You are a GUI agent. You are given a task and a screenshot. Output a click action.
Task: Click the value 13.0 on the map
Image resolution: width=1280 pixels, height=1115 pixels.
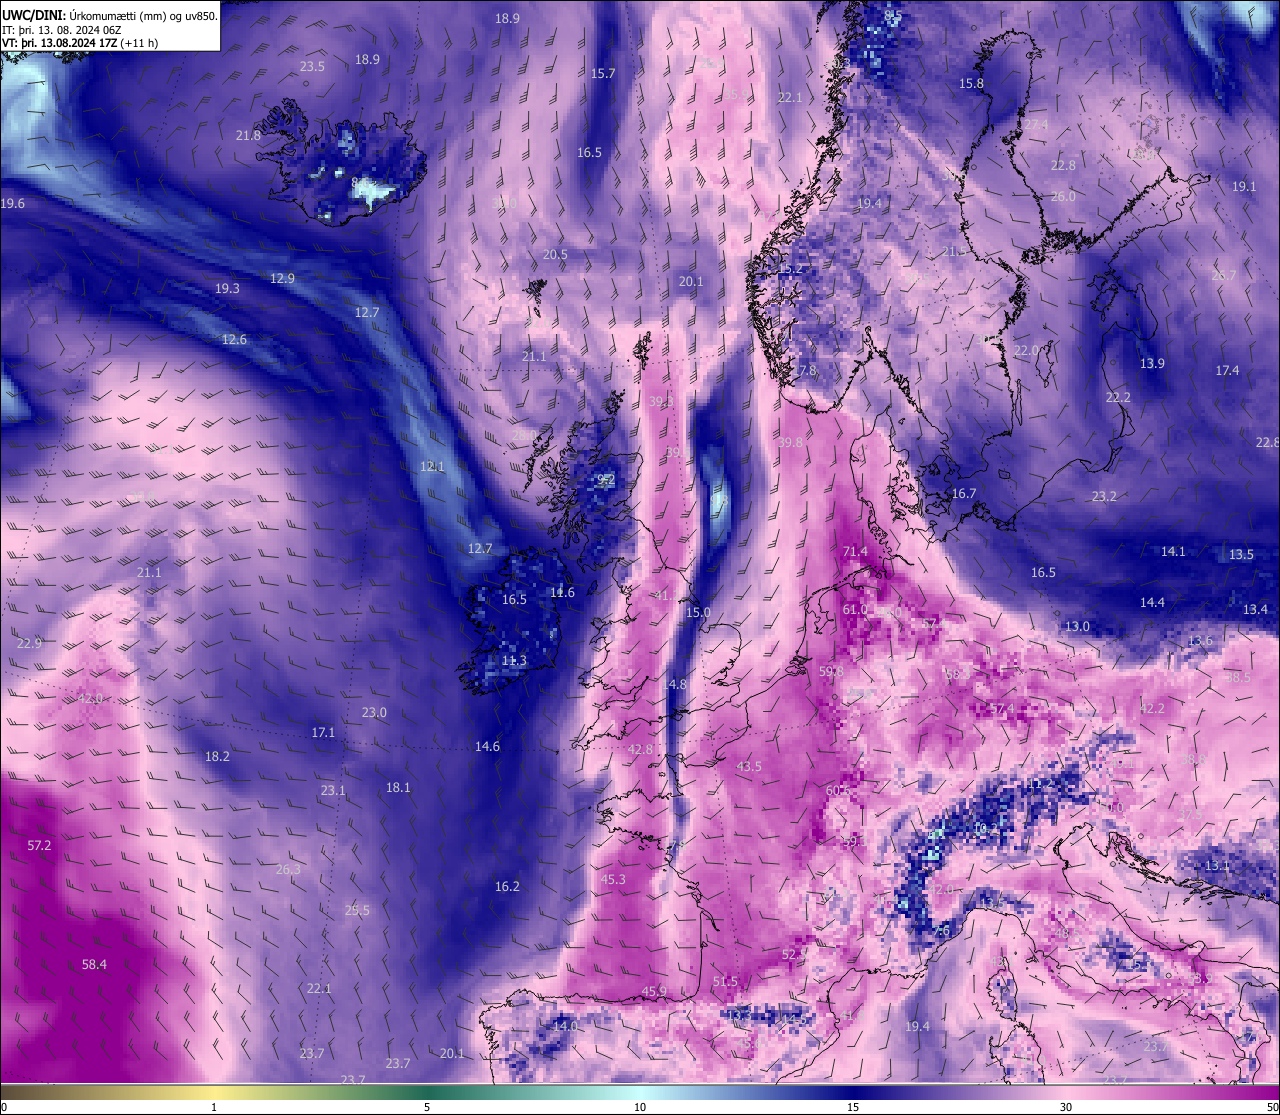1077,626
